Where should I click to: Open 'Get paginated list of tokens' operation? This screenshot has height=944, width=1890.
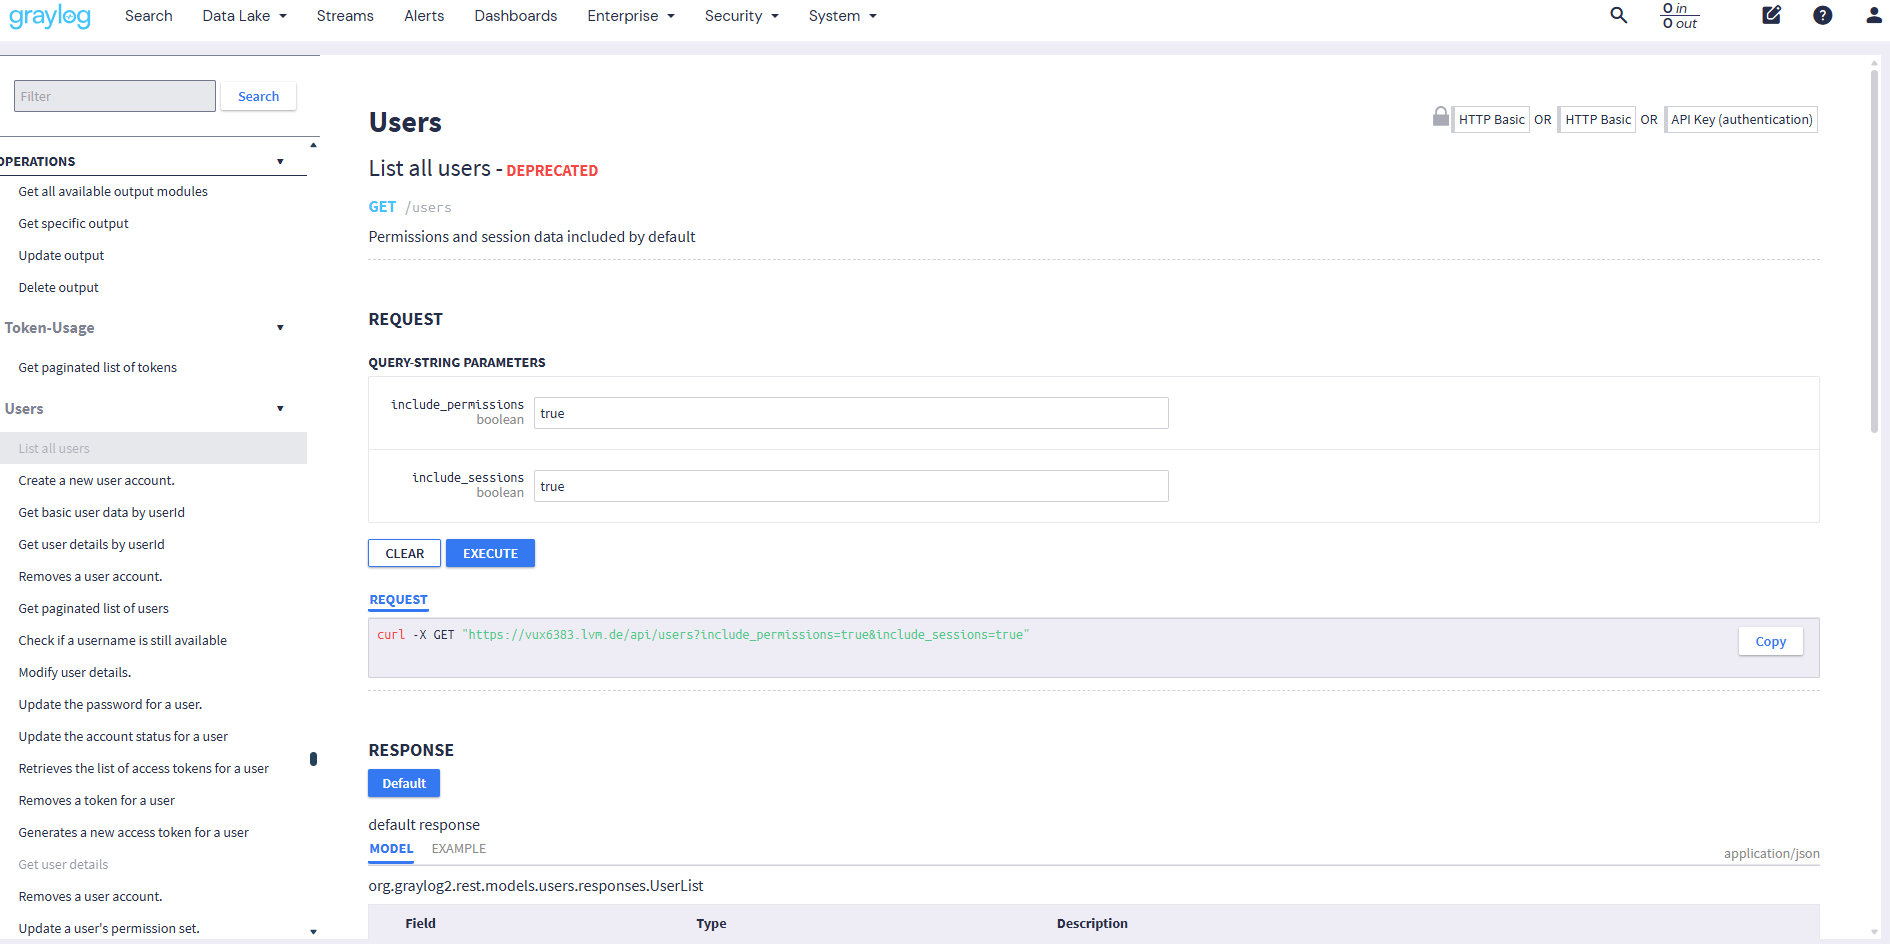coord(97,368)
